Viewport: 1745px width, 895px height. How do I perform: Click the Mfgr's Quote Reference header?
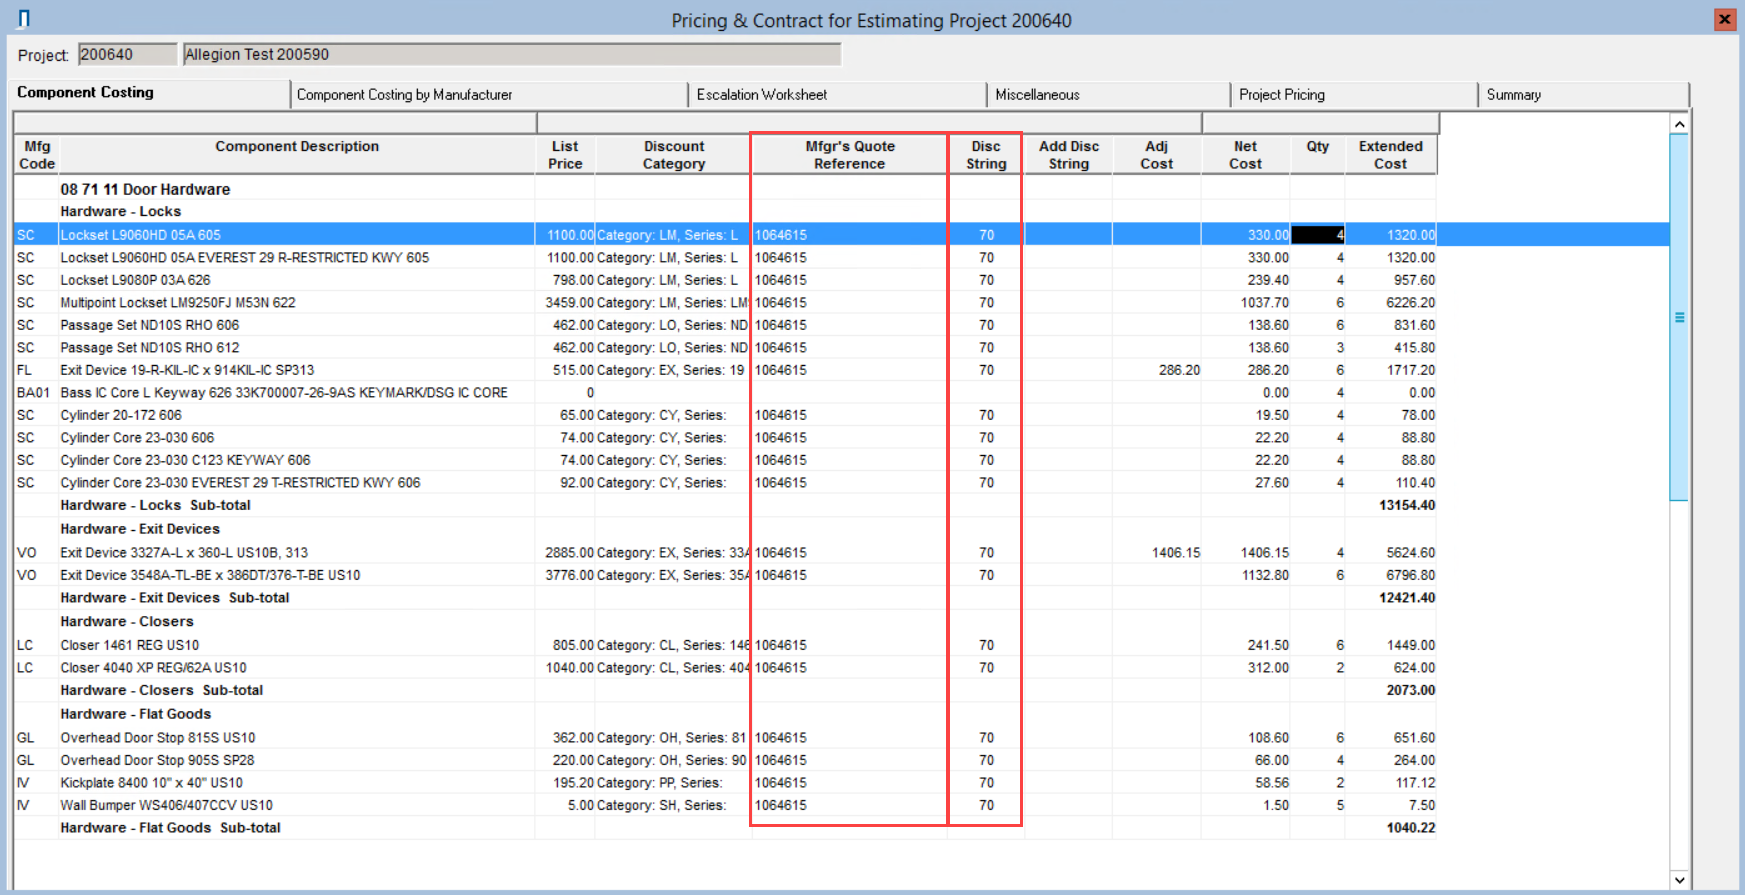pyautogui.click(x=849, y=155)
